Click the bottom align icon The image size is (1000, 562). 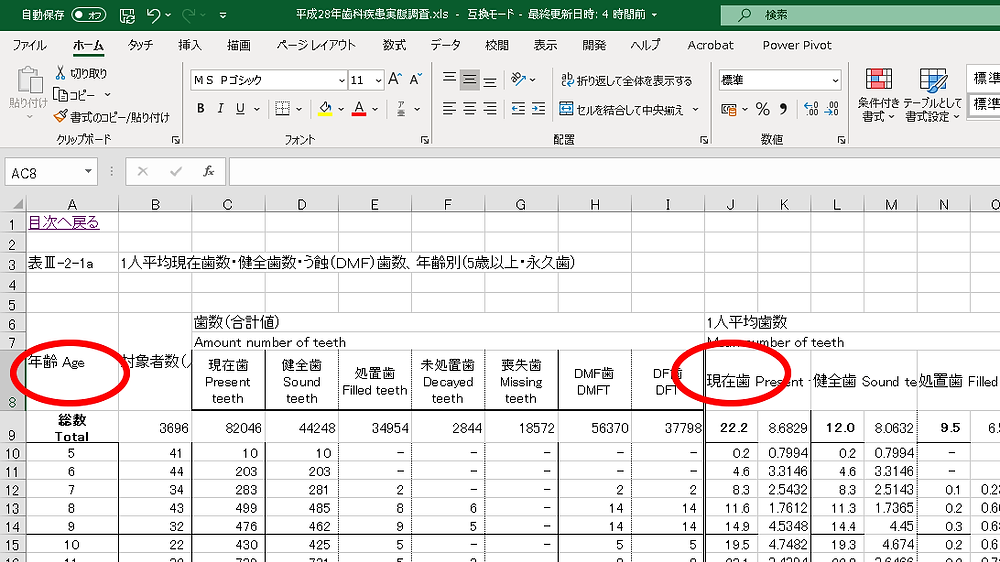tap(490, 80)
